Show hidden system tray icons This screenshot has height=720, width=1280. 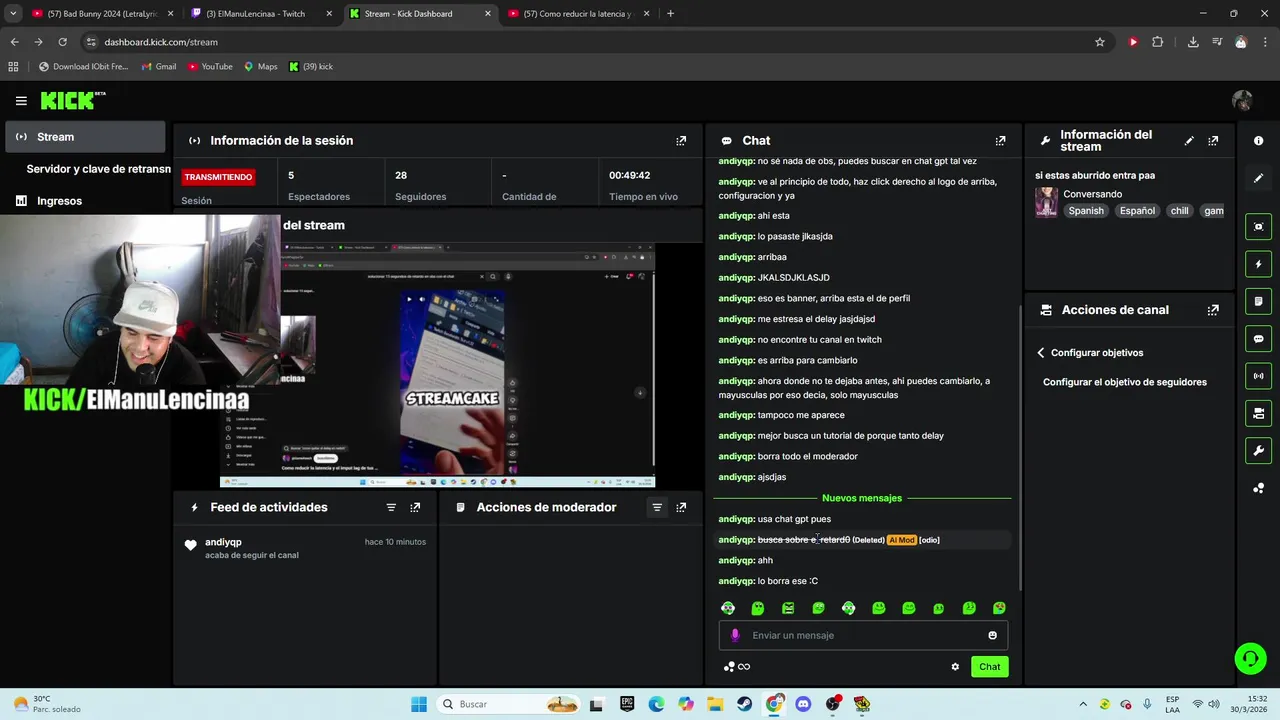point(1083,704)
